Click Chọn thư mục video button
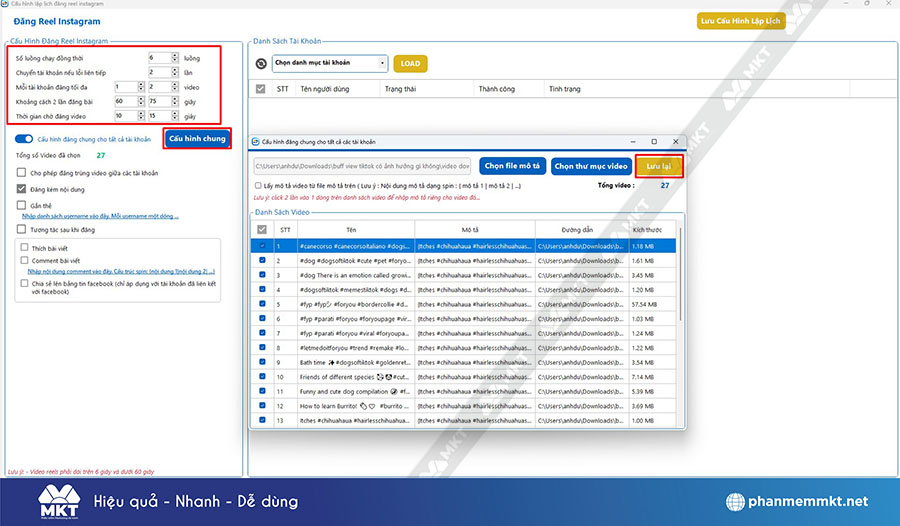 click(591, 166)
